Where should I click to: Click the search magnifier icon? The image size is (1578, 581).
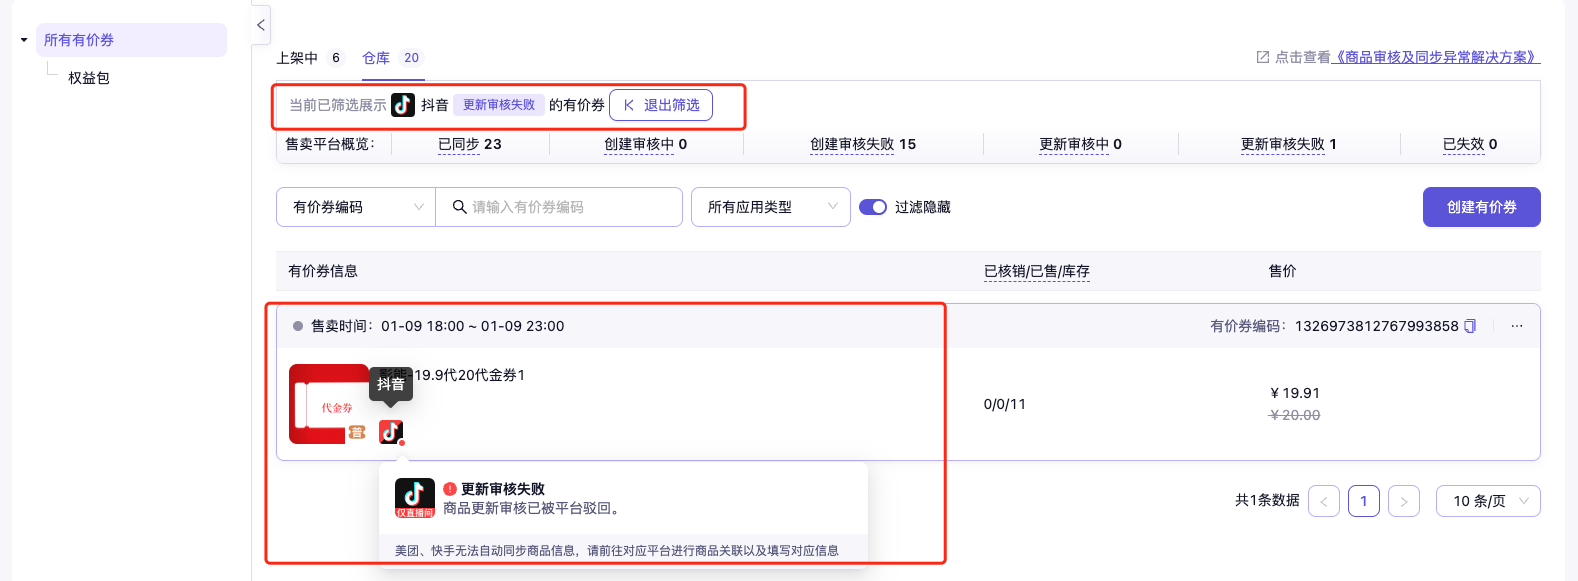[460, 207]
